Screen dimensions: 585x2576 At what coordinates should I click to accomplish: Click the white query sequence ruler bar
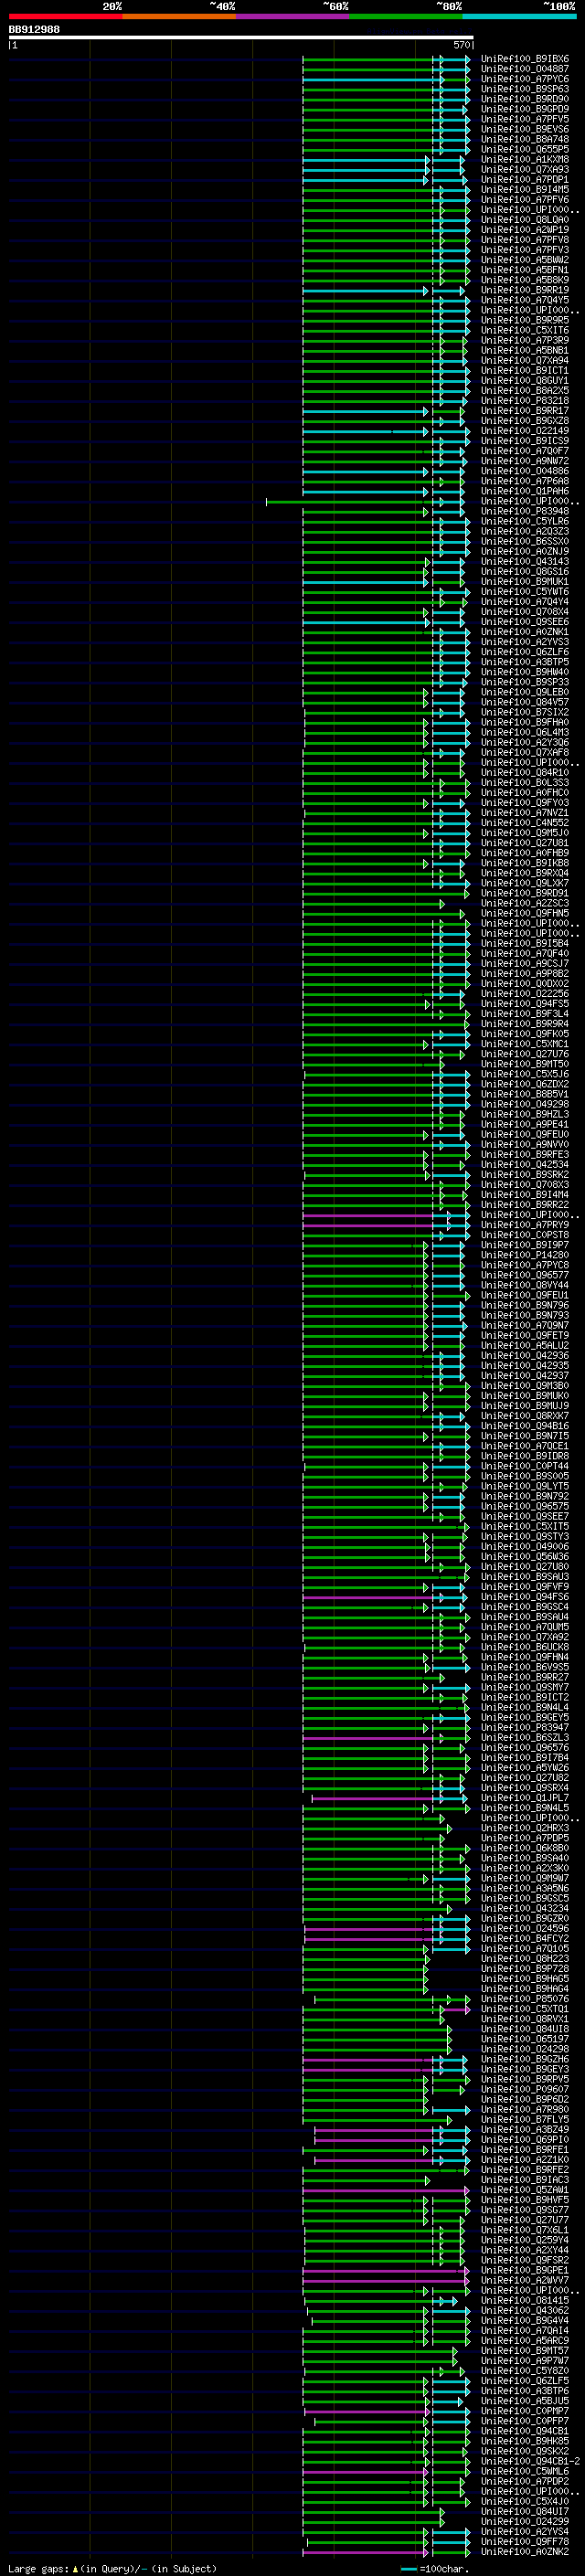[241, 37]
